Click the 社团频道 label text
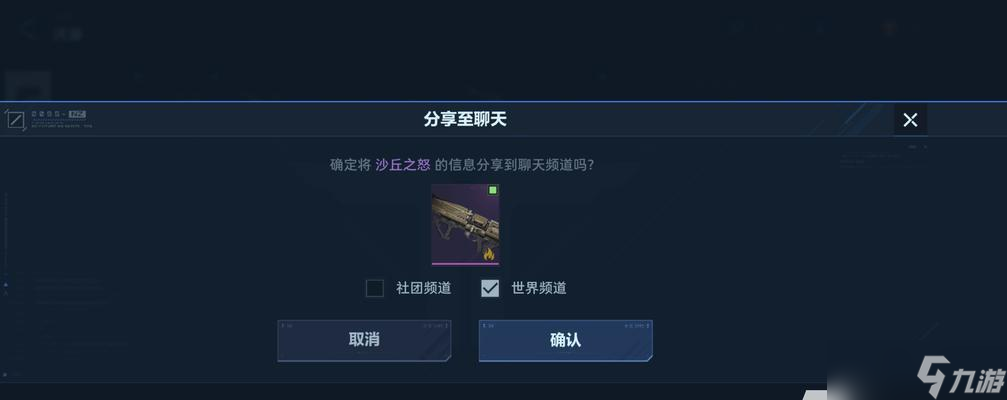The width and height of the screenshot is (1007, 400). coord(424,288)
